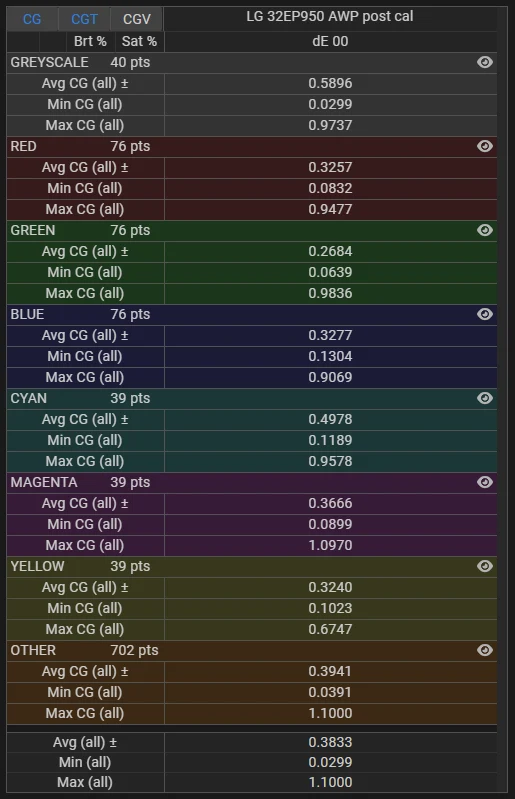Select cyan maximum value 0.9578
This screenshot has width=515, height=799.
pos(330,461)
